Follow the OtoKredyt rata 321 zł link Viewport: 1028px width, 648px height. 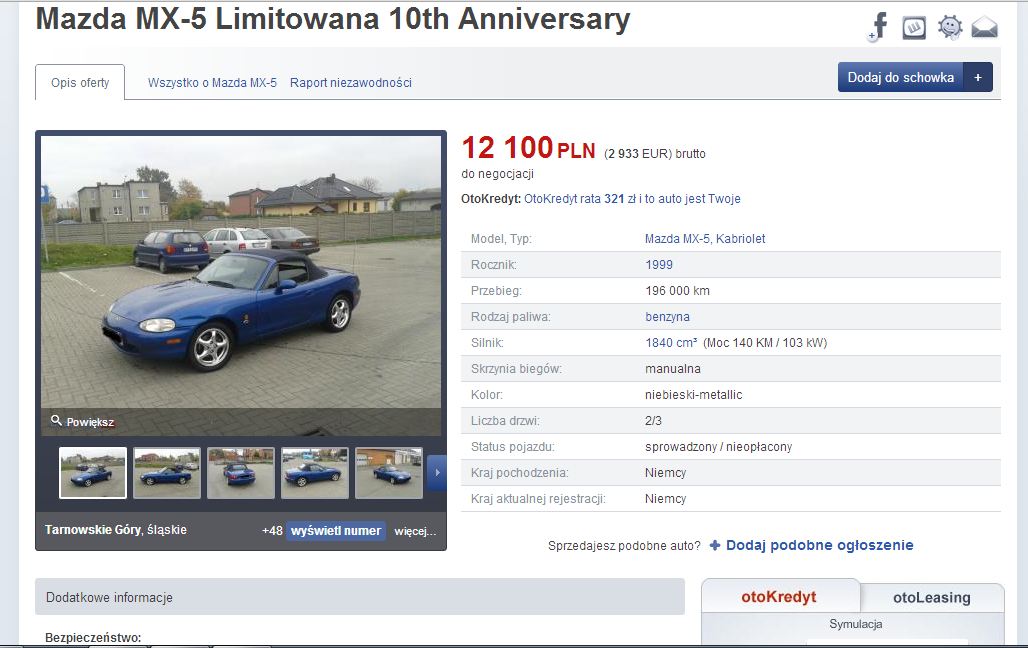click(x=632, y=199)
